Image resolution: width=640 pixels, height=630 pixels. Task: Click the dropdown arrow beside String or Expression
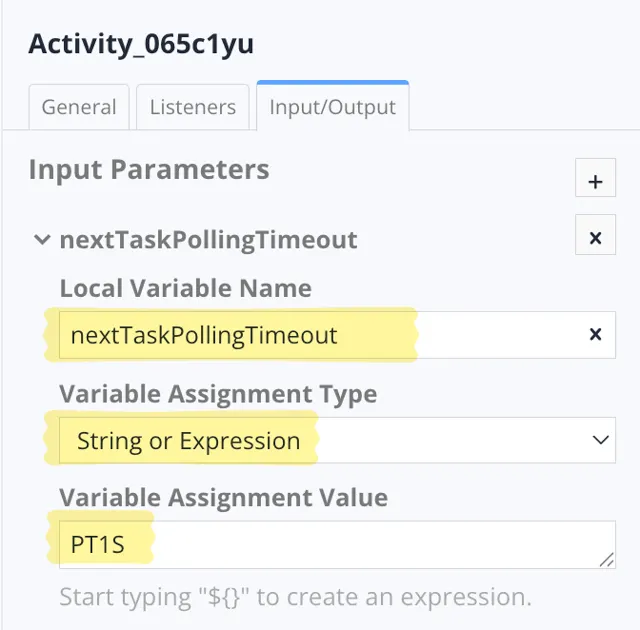(x=600, y=440)
